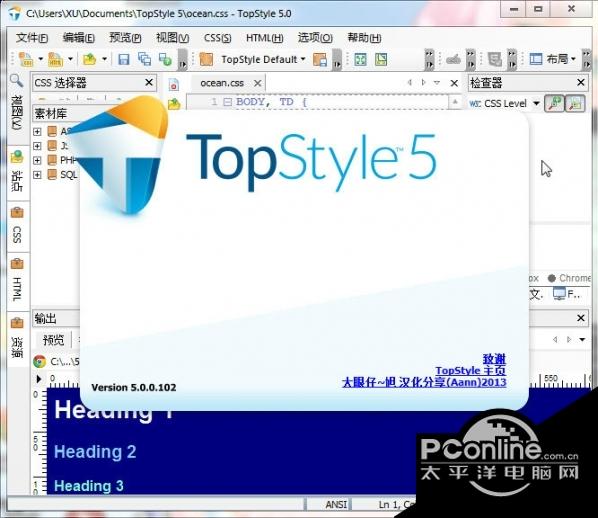Click the save all files icon
This screenshot has width=598, height=518.
[x=144, y=59]
